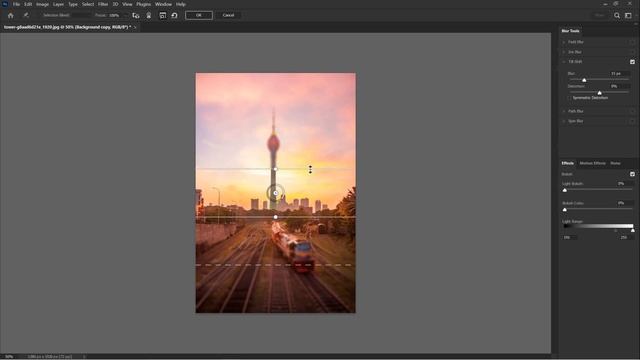Open the Help menu
640x360 pixels.
coord(180,4)
